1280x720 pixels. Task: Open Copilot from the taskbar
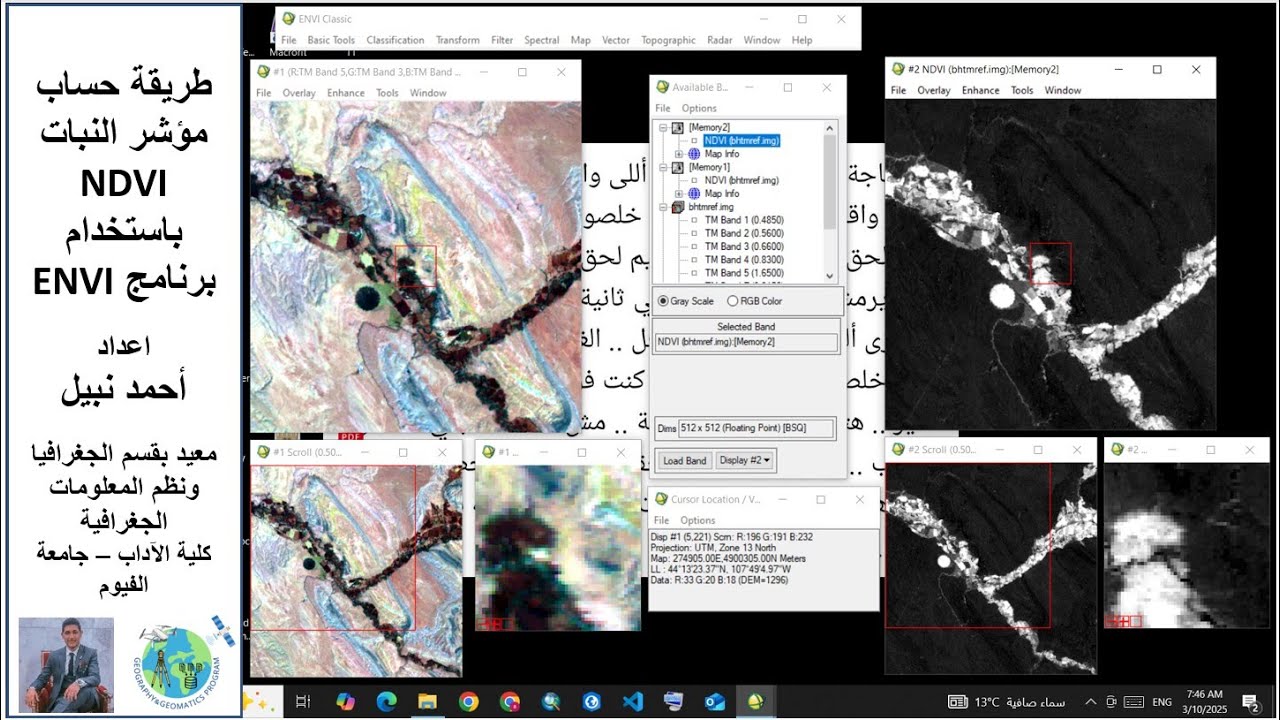[x=346, y=701]
